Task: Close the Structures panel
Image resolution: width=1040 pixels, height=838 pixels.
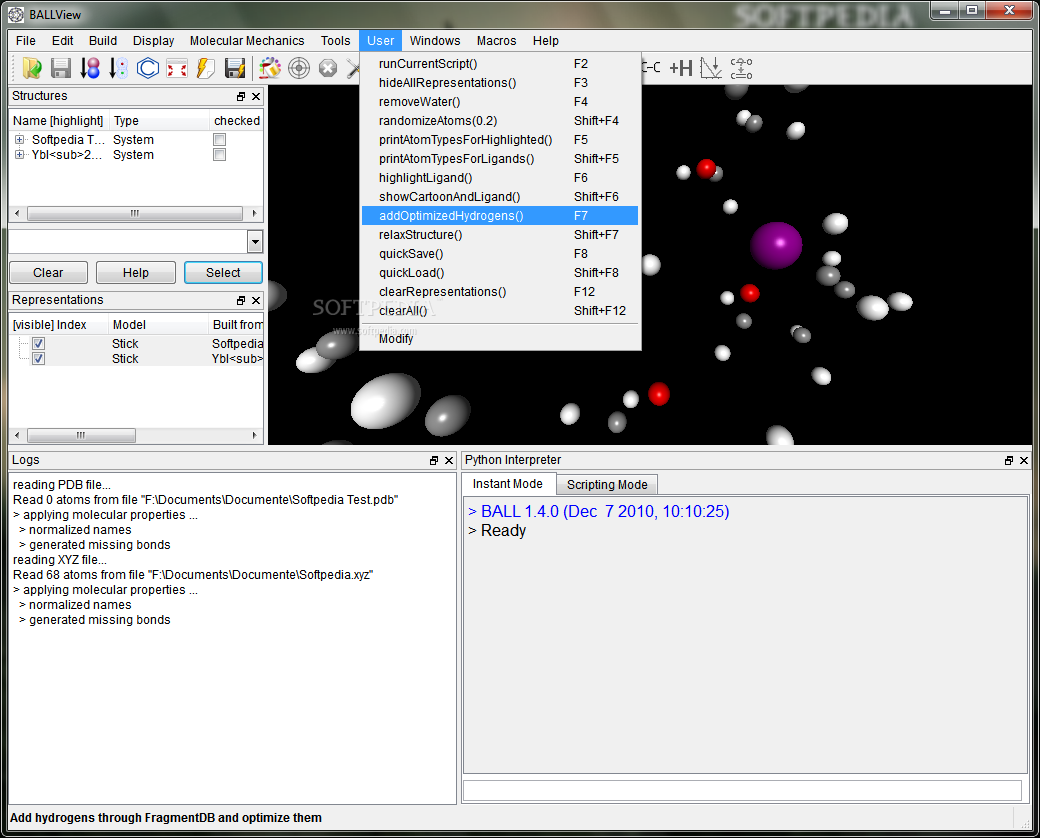Action: click(x=256, y=96)
